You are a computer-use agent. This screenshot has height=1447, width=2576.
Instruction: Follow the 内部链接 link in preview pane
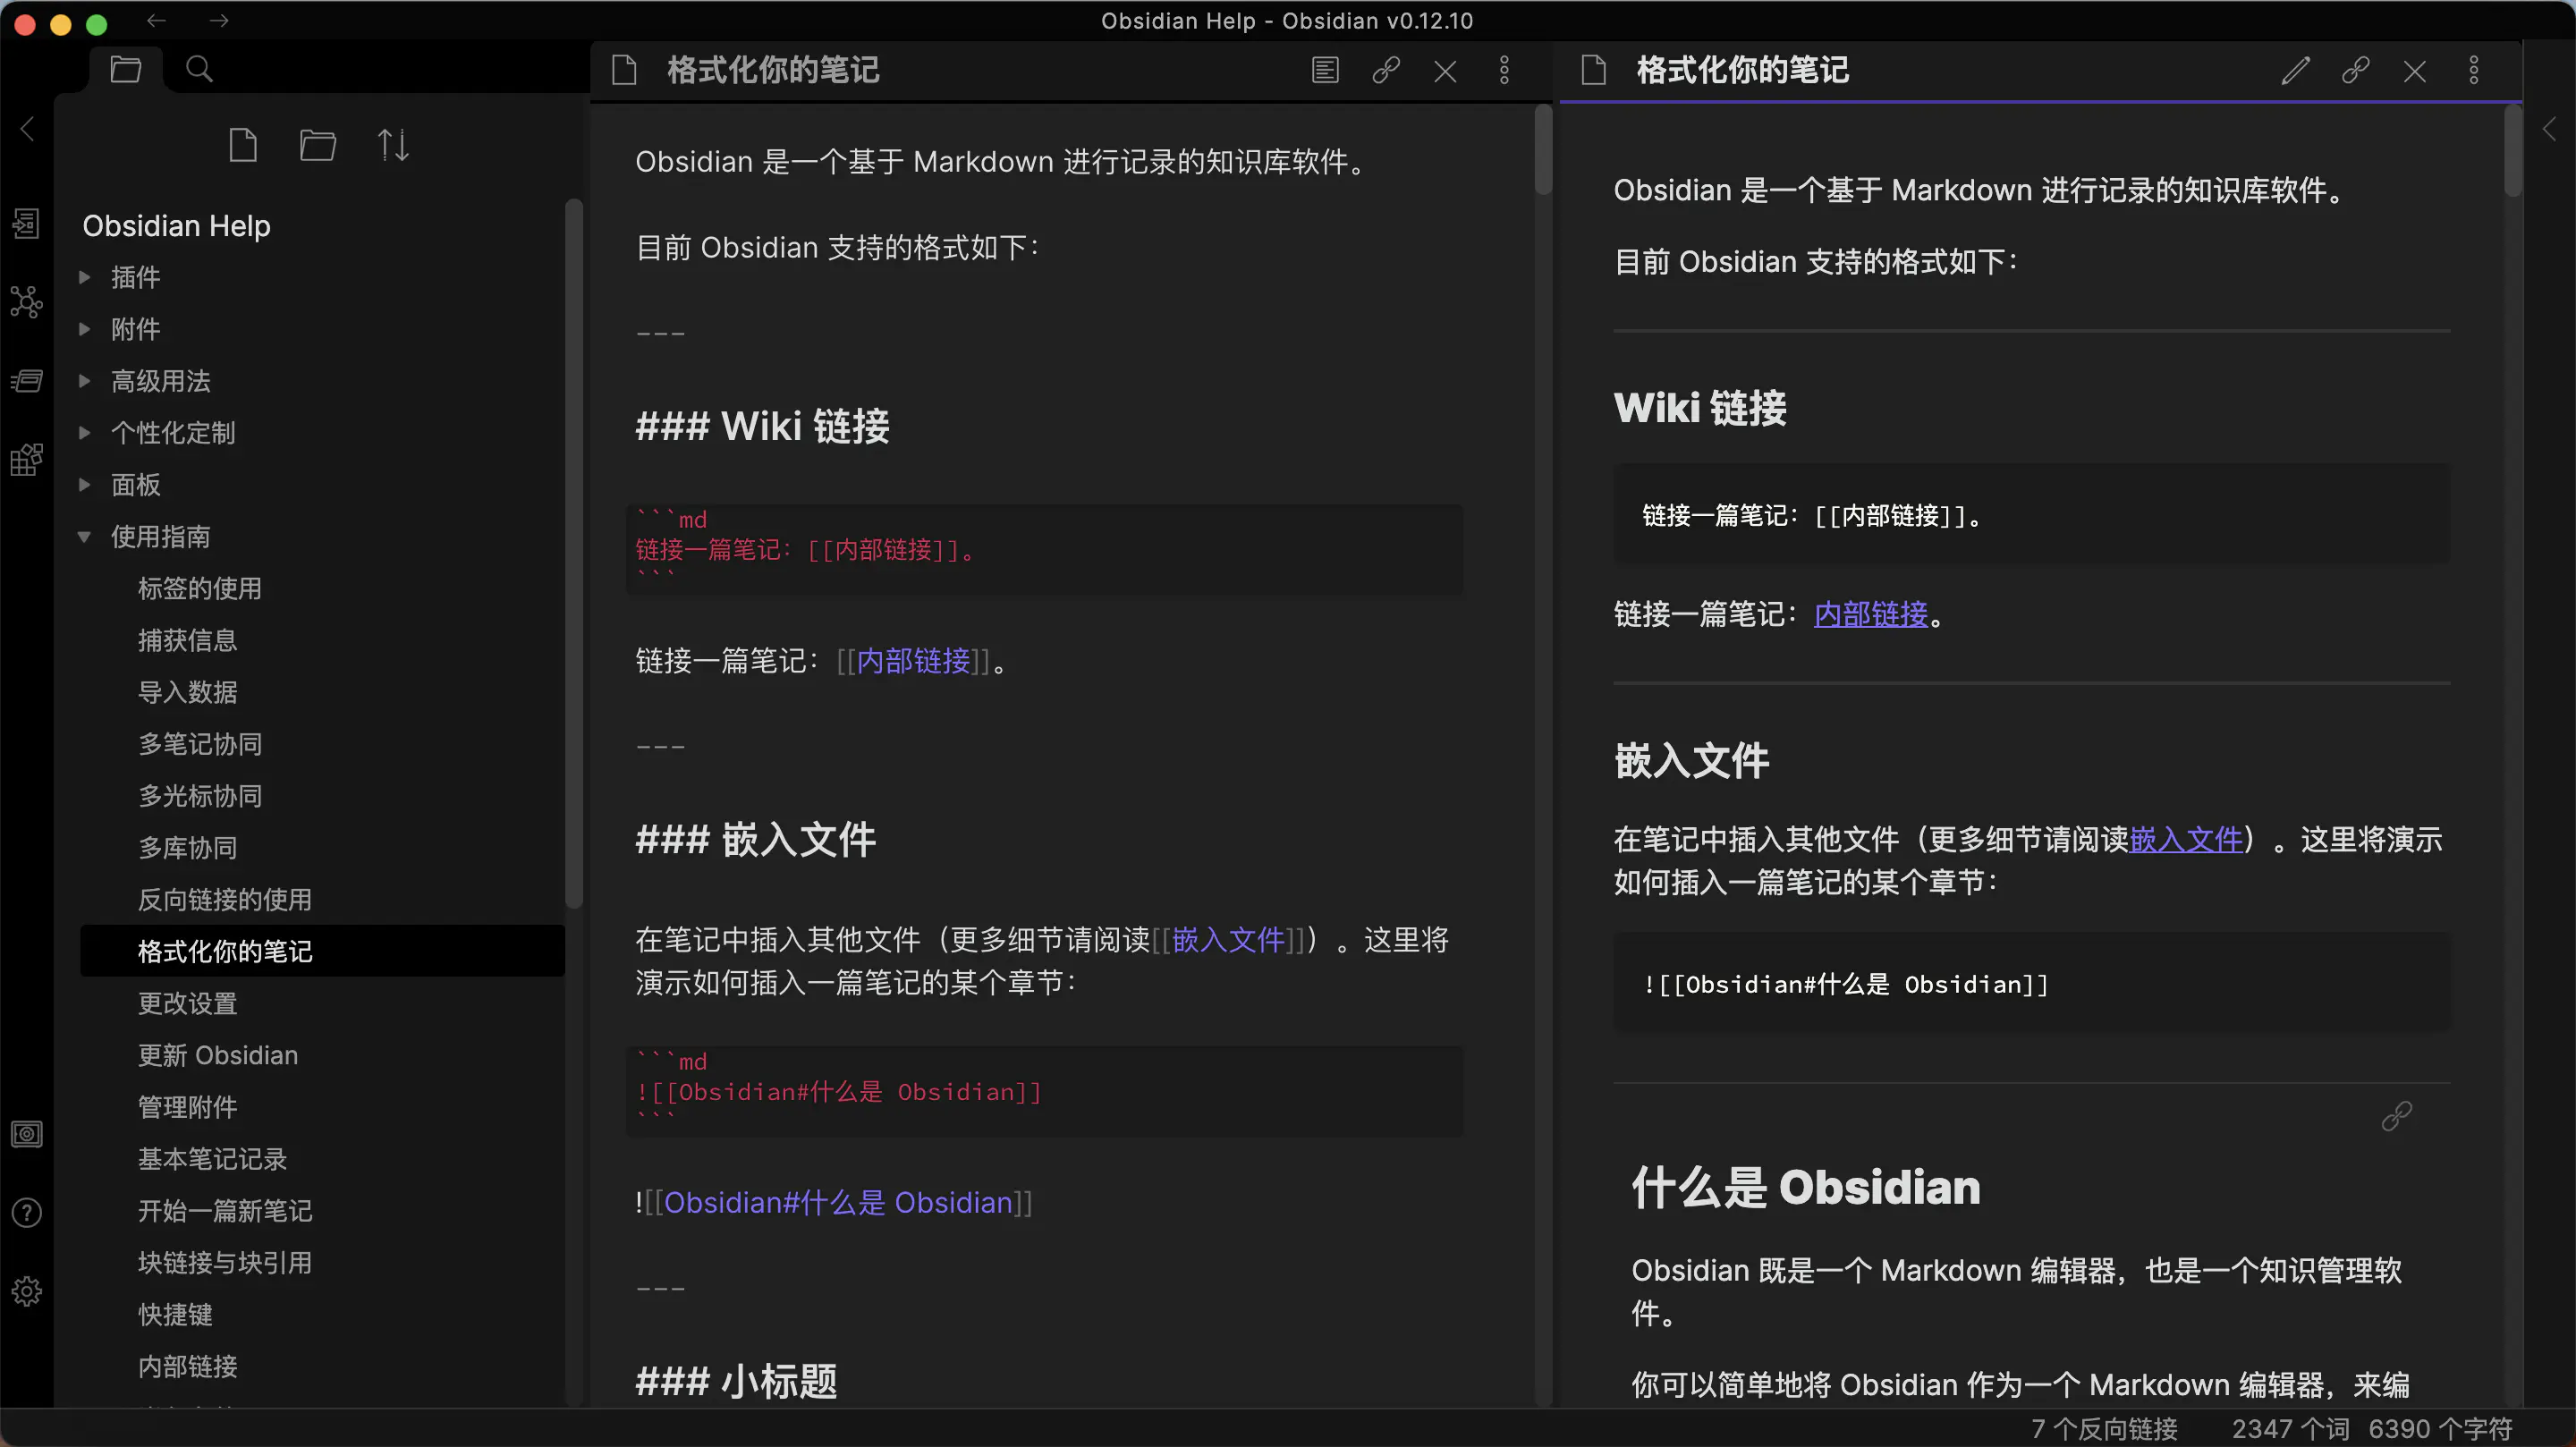(x=1871, y=614)
